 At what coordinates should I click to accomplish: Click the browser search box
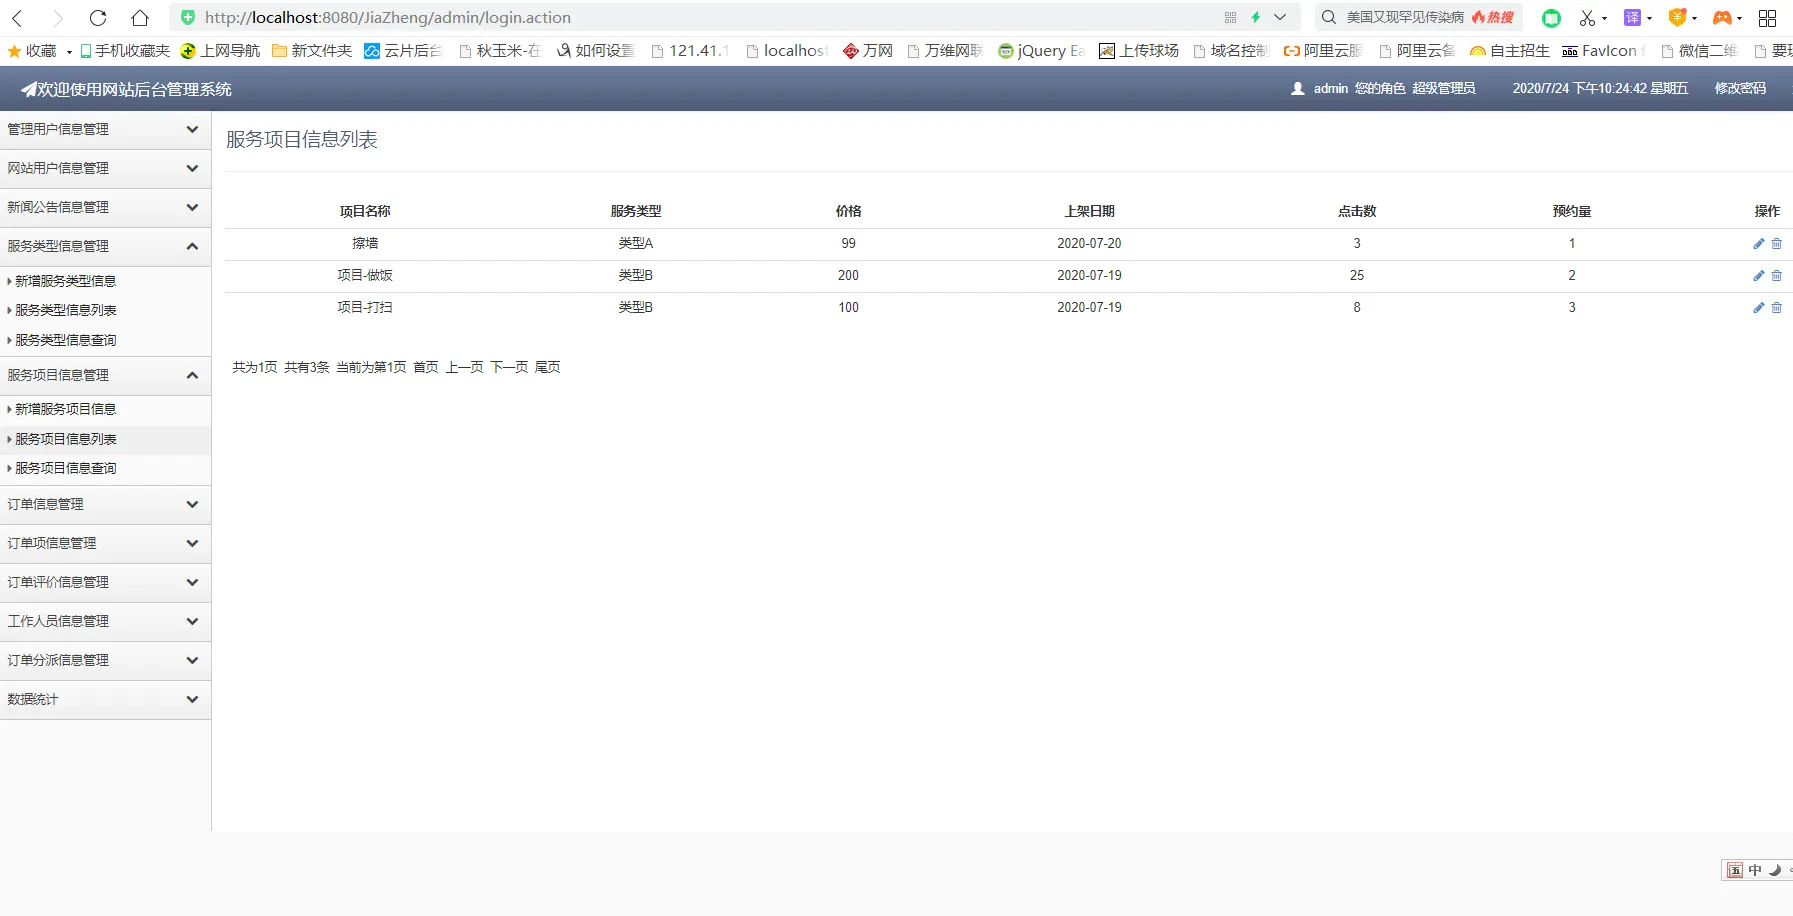[1418, 18]
